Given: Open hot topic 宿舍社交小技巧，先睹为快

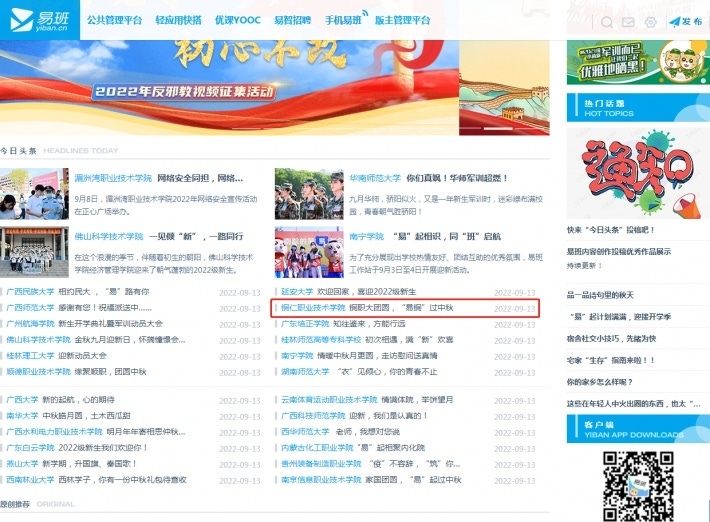Looking at the screenshot, I should (x=611, y=339).
